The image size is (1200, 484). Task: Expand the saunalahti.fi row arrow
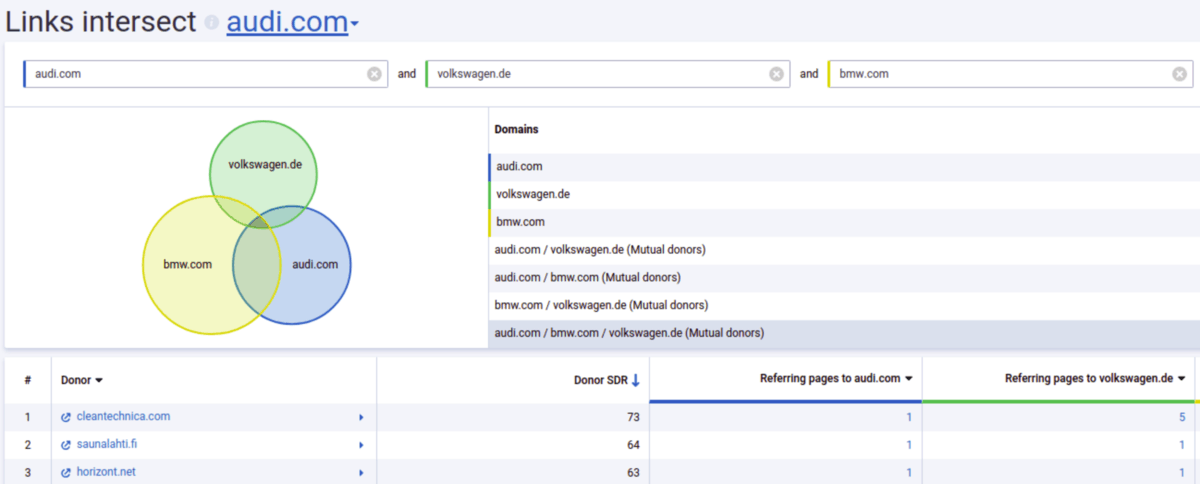tap(361, 445)
